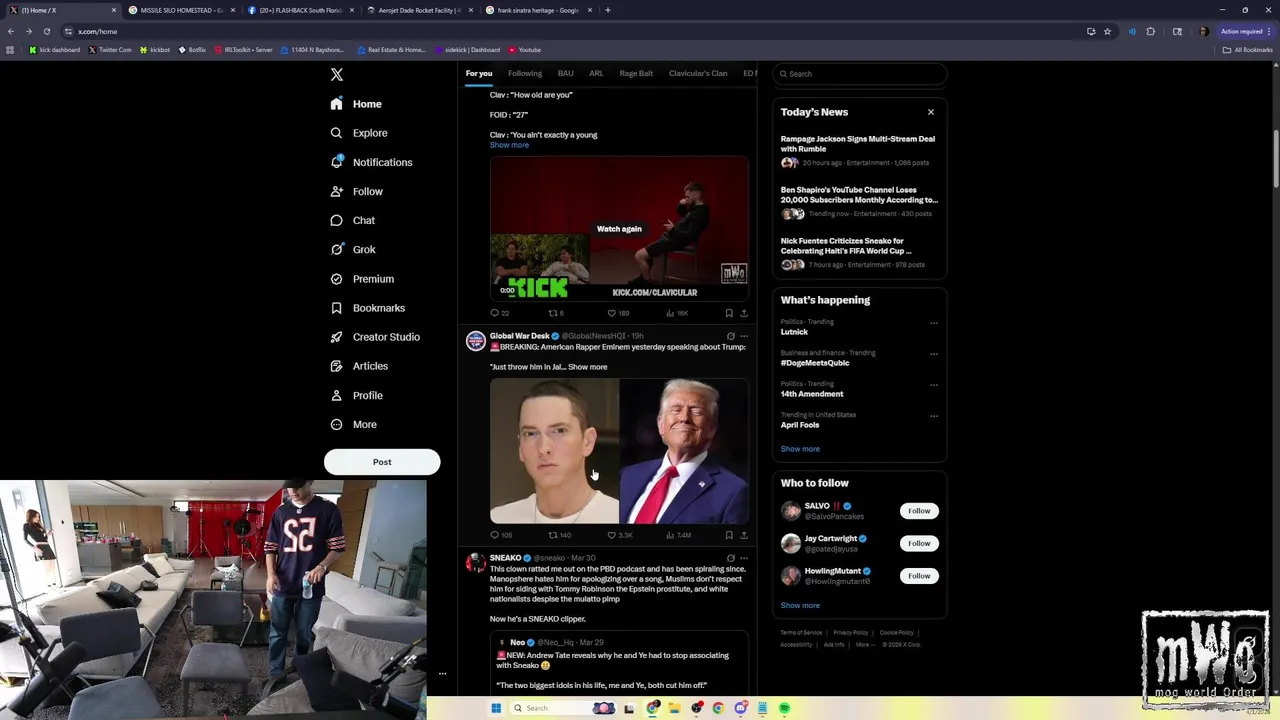Open Spotify from the taskbar
1280x720 pixels.
(784, 708)
